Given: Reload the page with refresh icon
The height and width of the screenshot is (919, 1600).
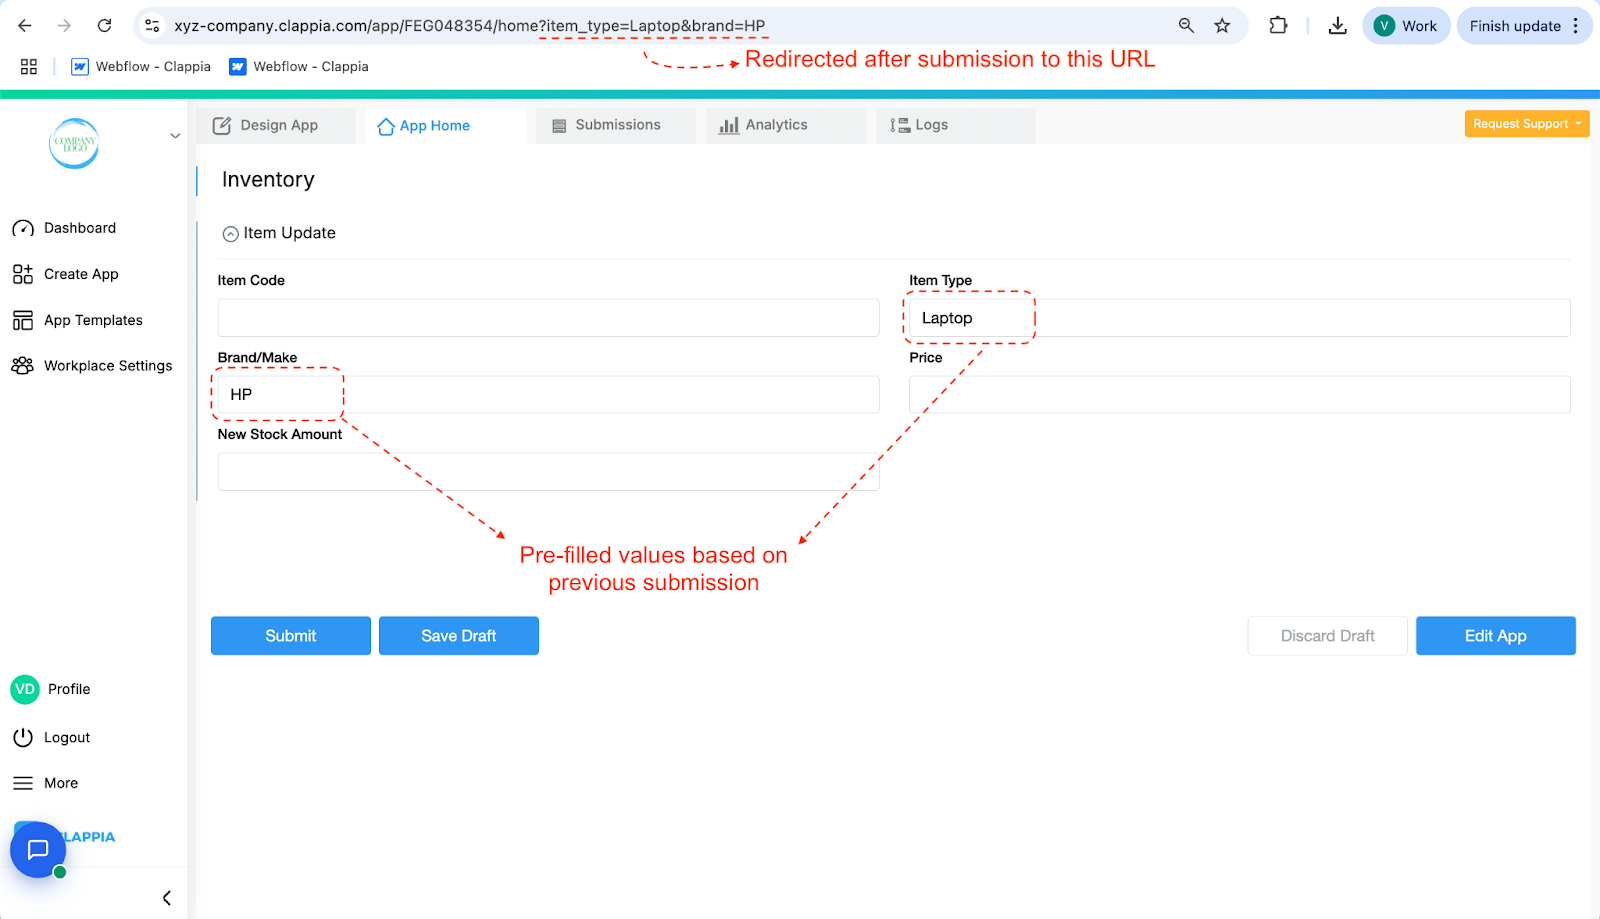Looking at the screenshot, I should 104,26.
